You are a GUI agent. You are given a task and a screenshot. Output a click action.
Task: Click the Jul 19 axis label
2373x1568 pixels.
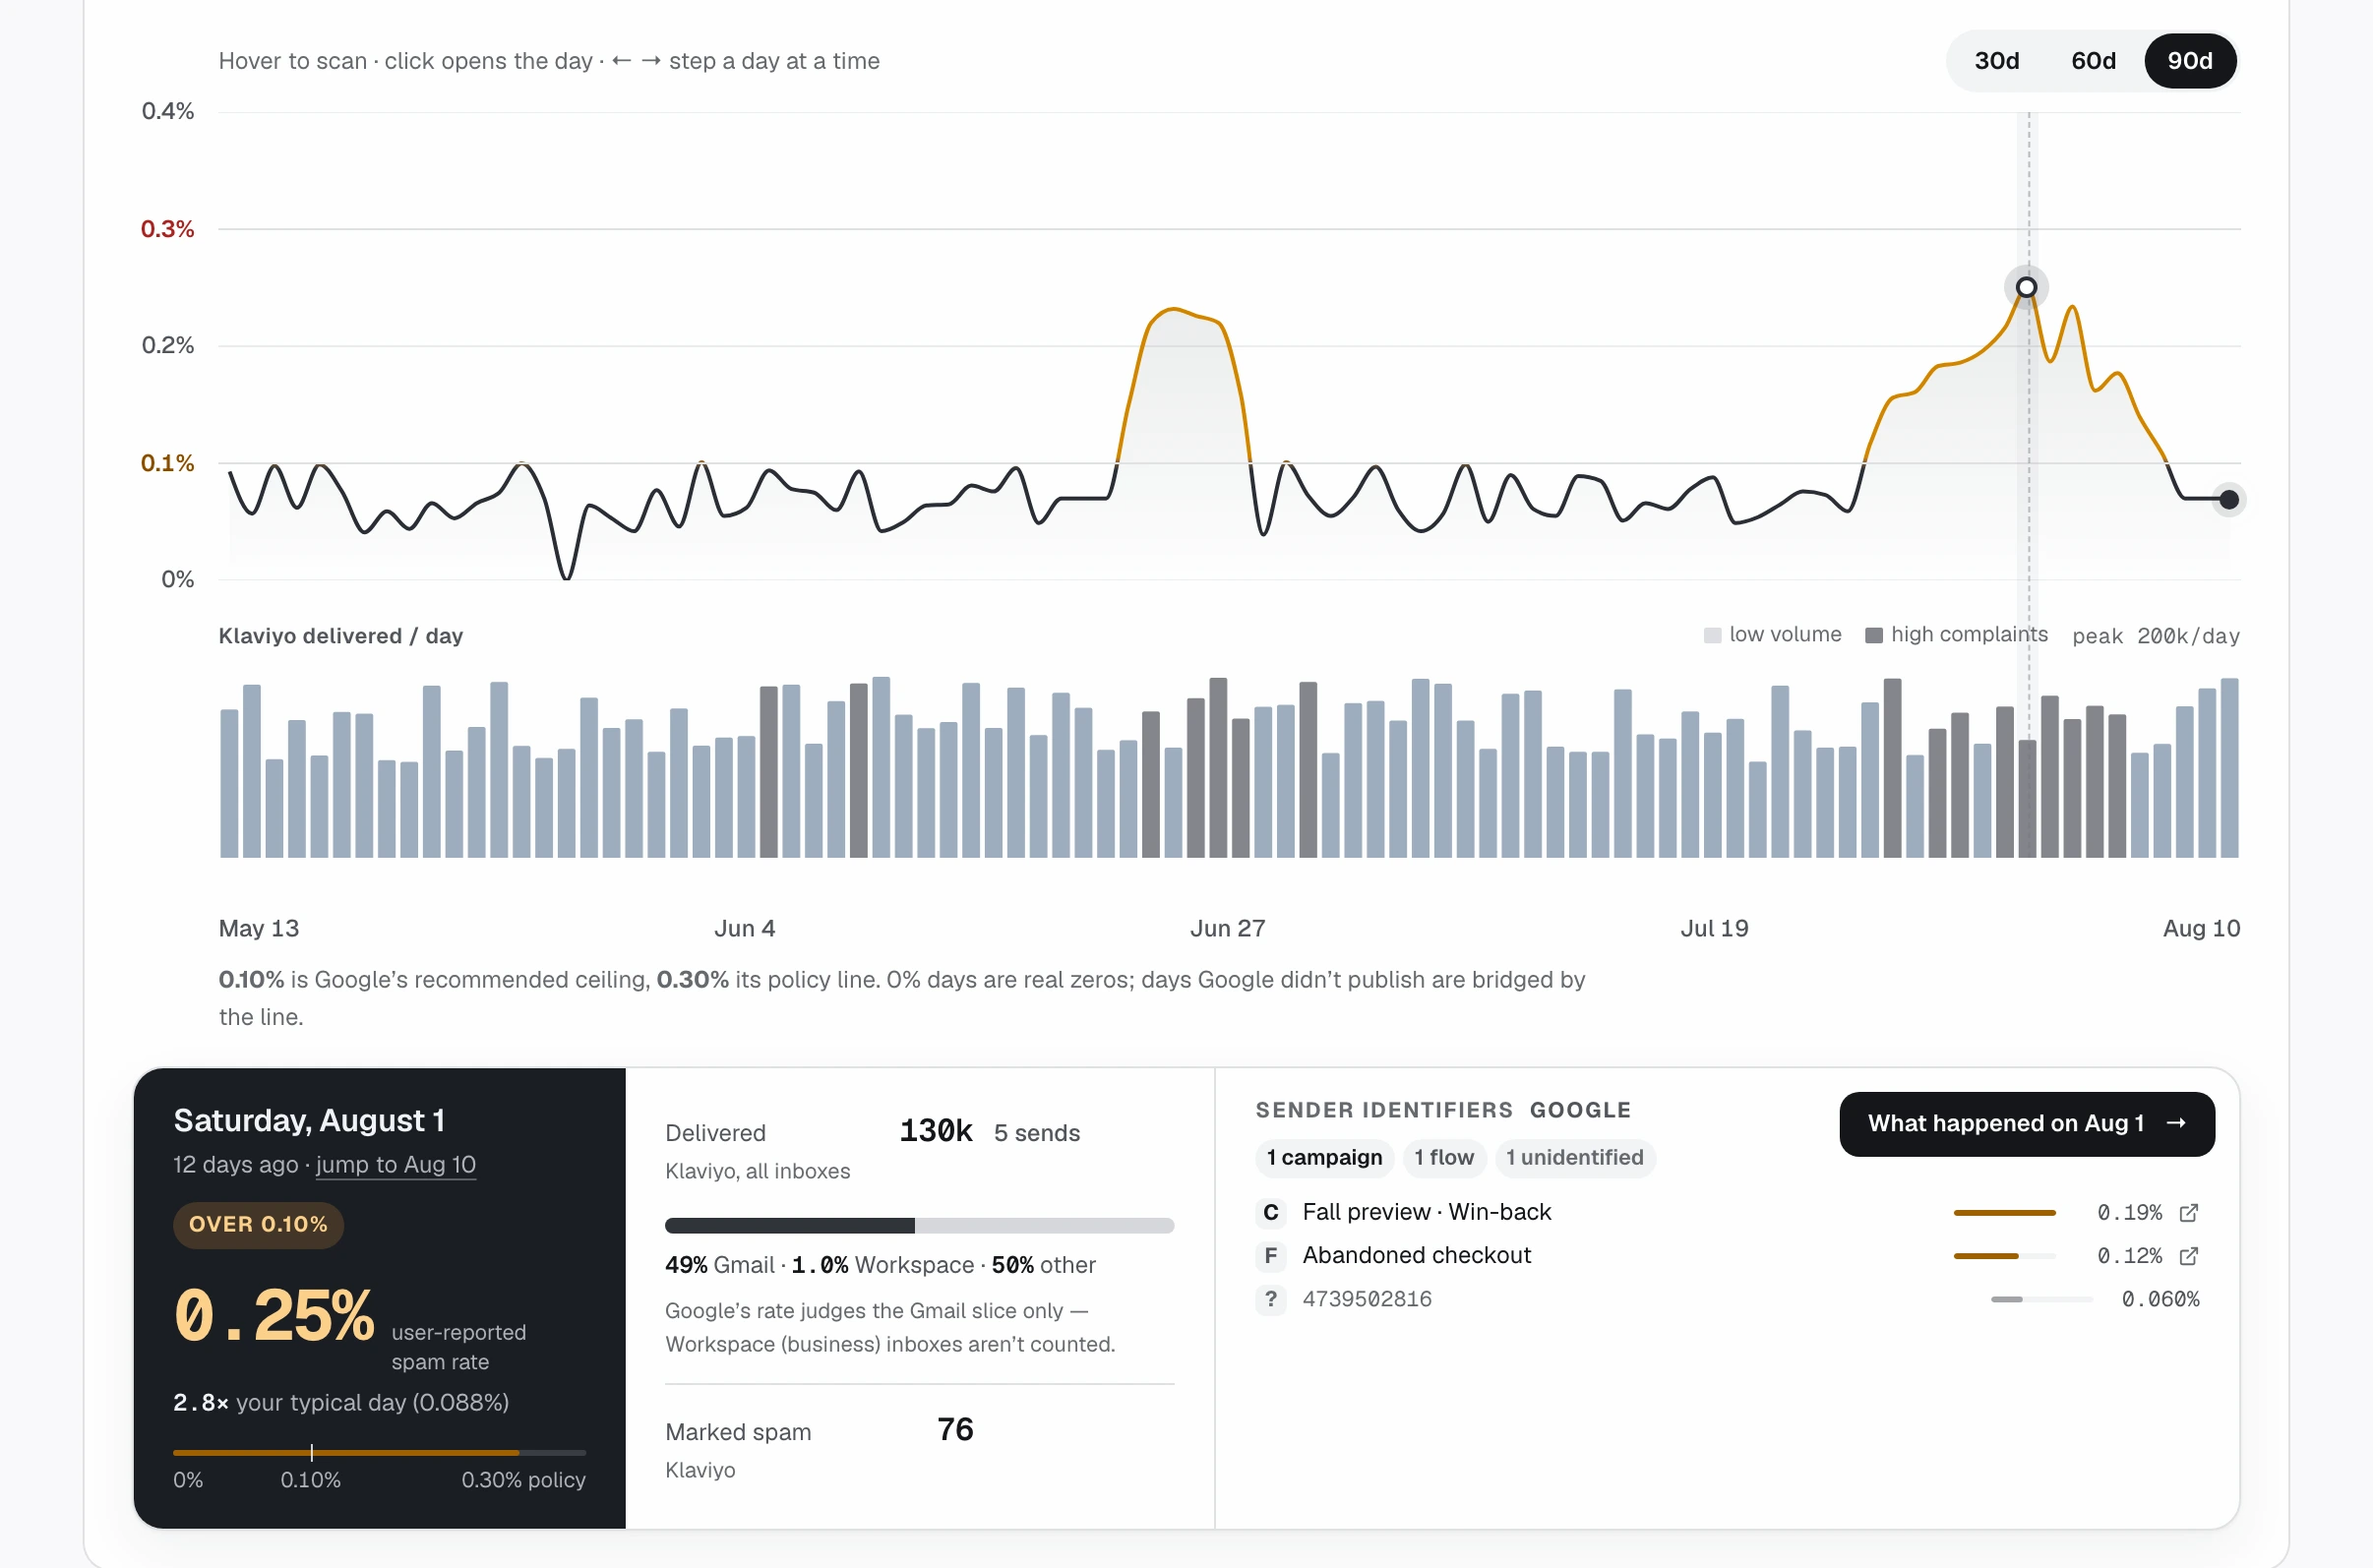coord(1714,929)
